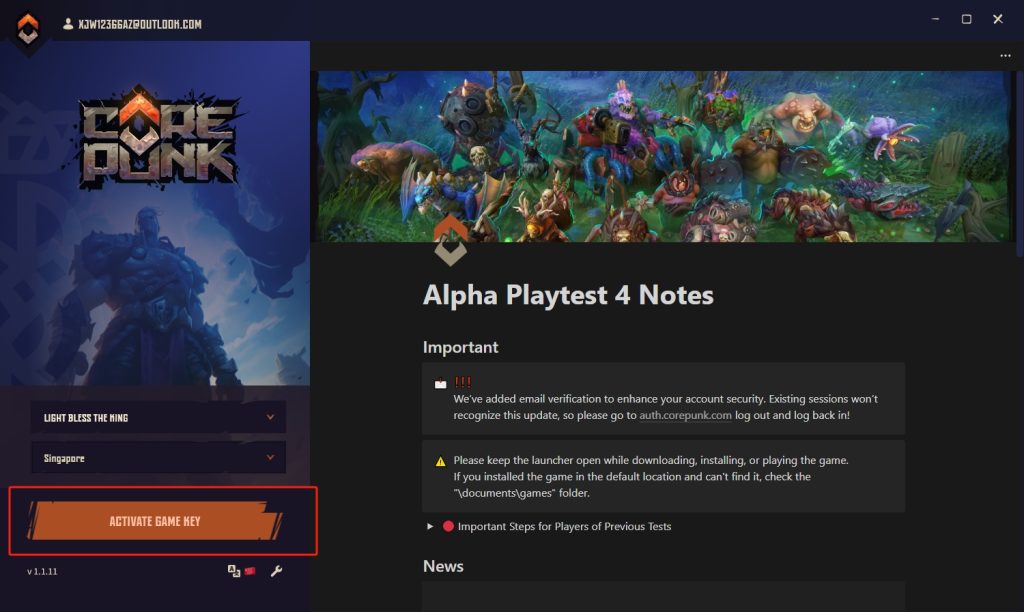
Task: Open the three-dot more options menu
Action: coord(1005,56)
